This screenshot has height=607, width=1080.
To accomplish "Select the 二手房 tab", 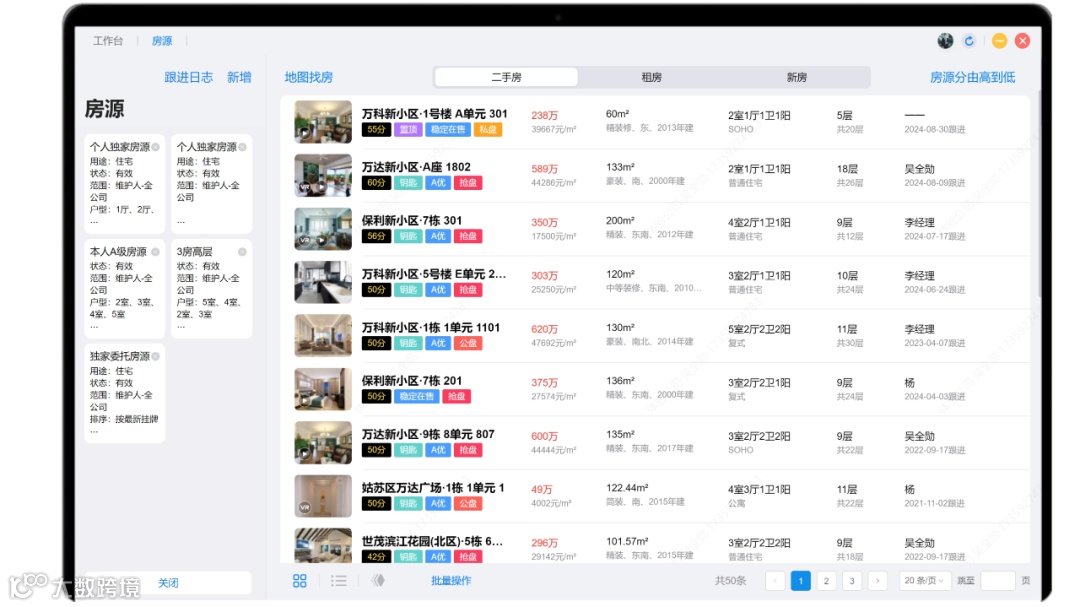I will (x=506, y=77).
